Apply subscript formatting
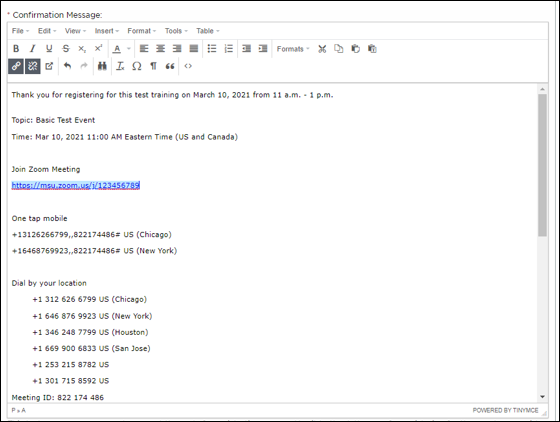560x422 pixels. click(82, 49)
